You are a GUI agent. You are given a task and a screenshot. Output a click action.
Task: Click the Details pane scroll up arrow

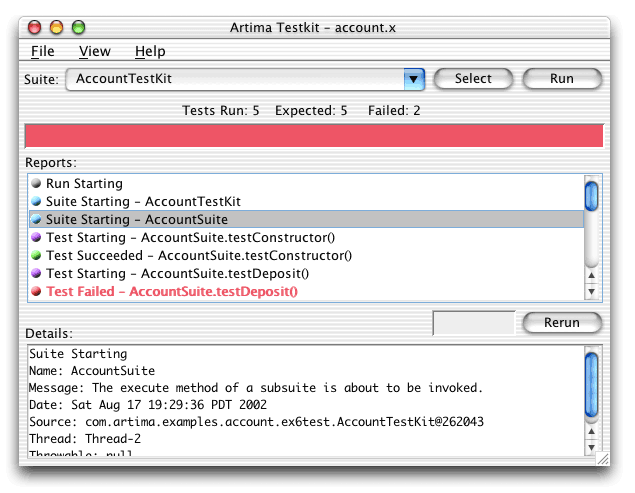point(592,431)
